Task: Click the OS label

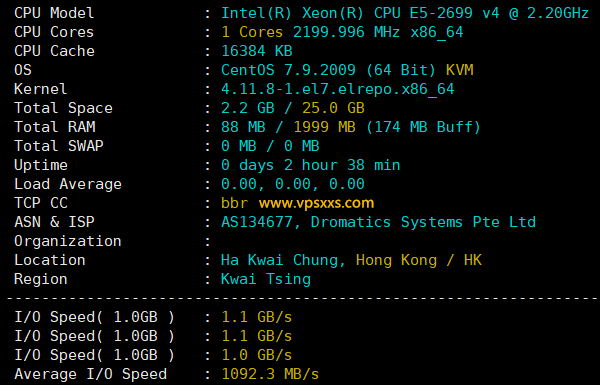Action: point(23,70)
